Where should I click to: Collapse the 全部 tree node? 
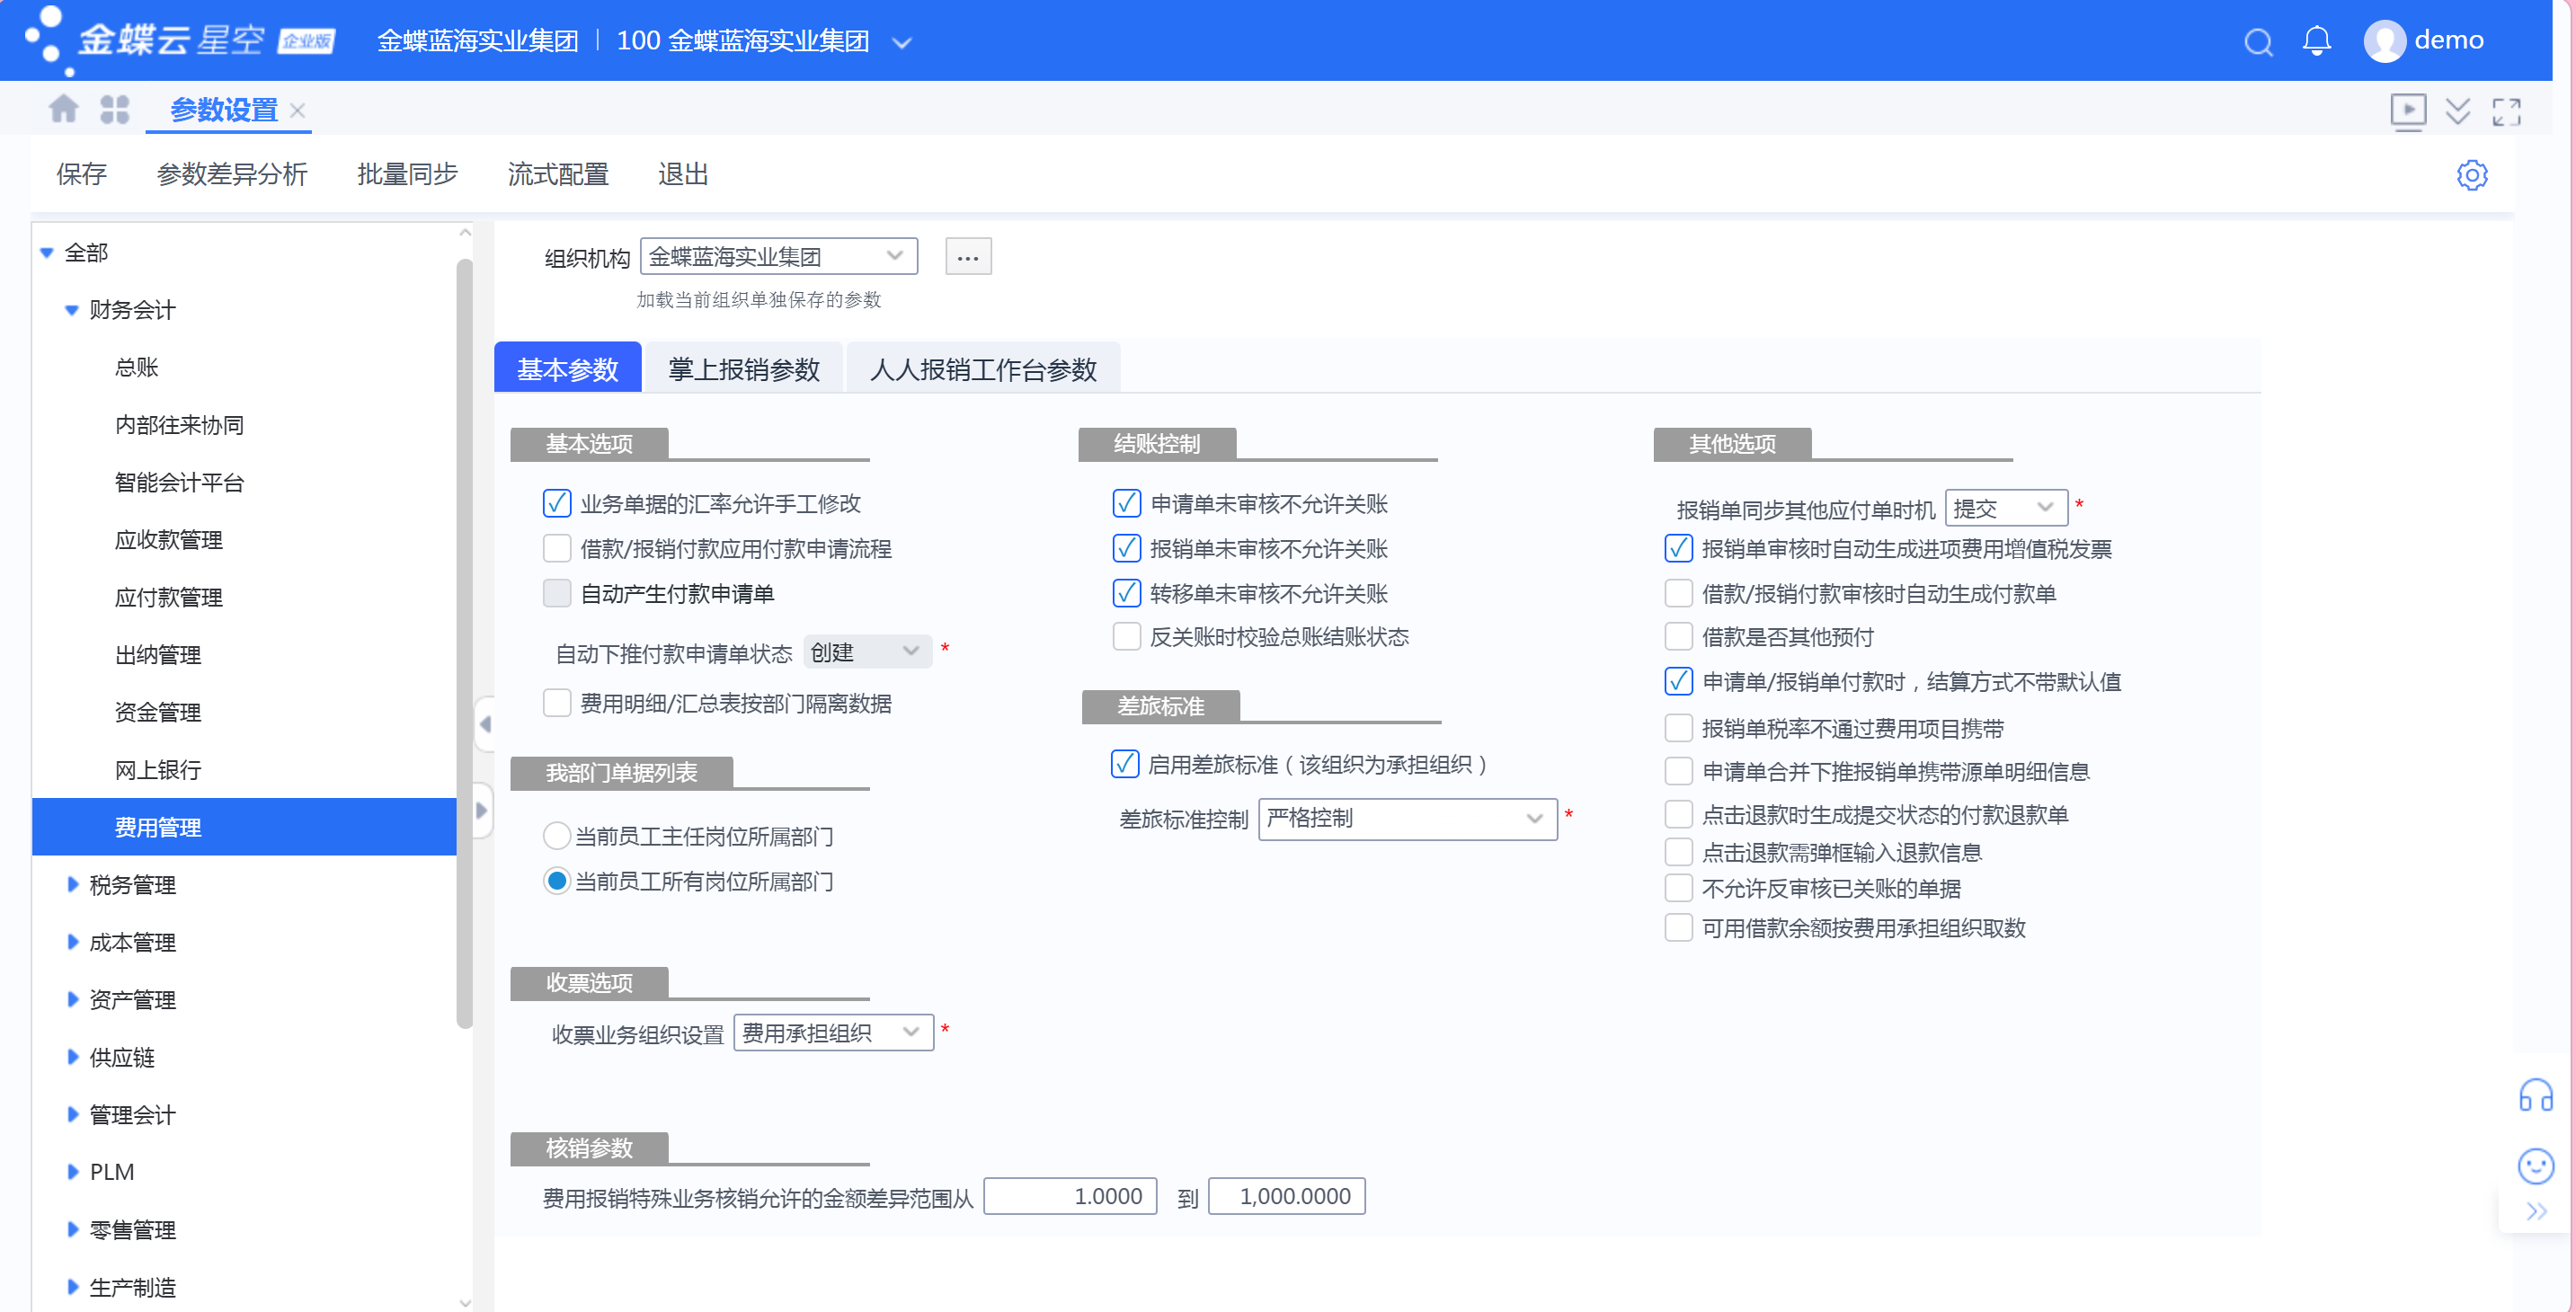click(x=46, y=252)
